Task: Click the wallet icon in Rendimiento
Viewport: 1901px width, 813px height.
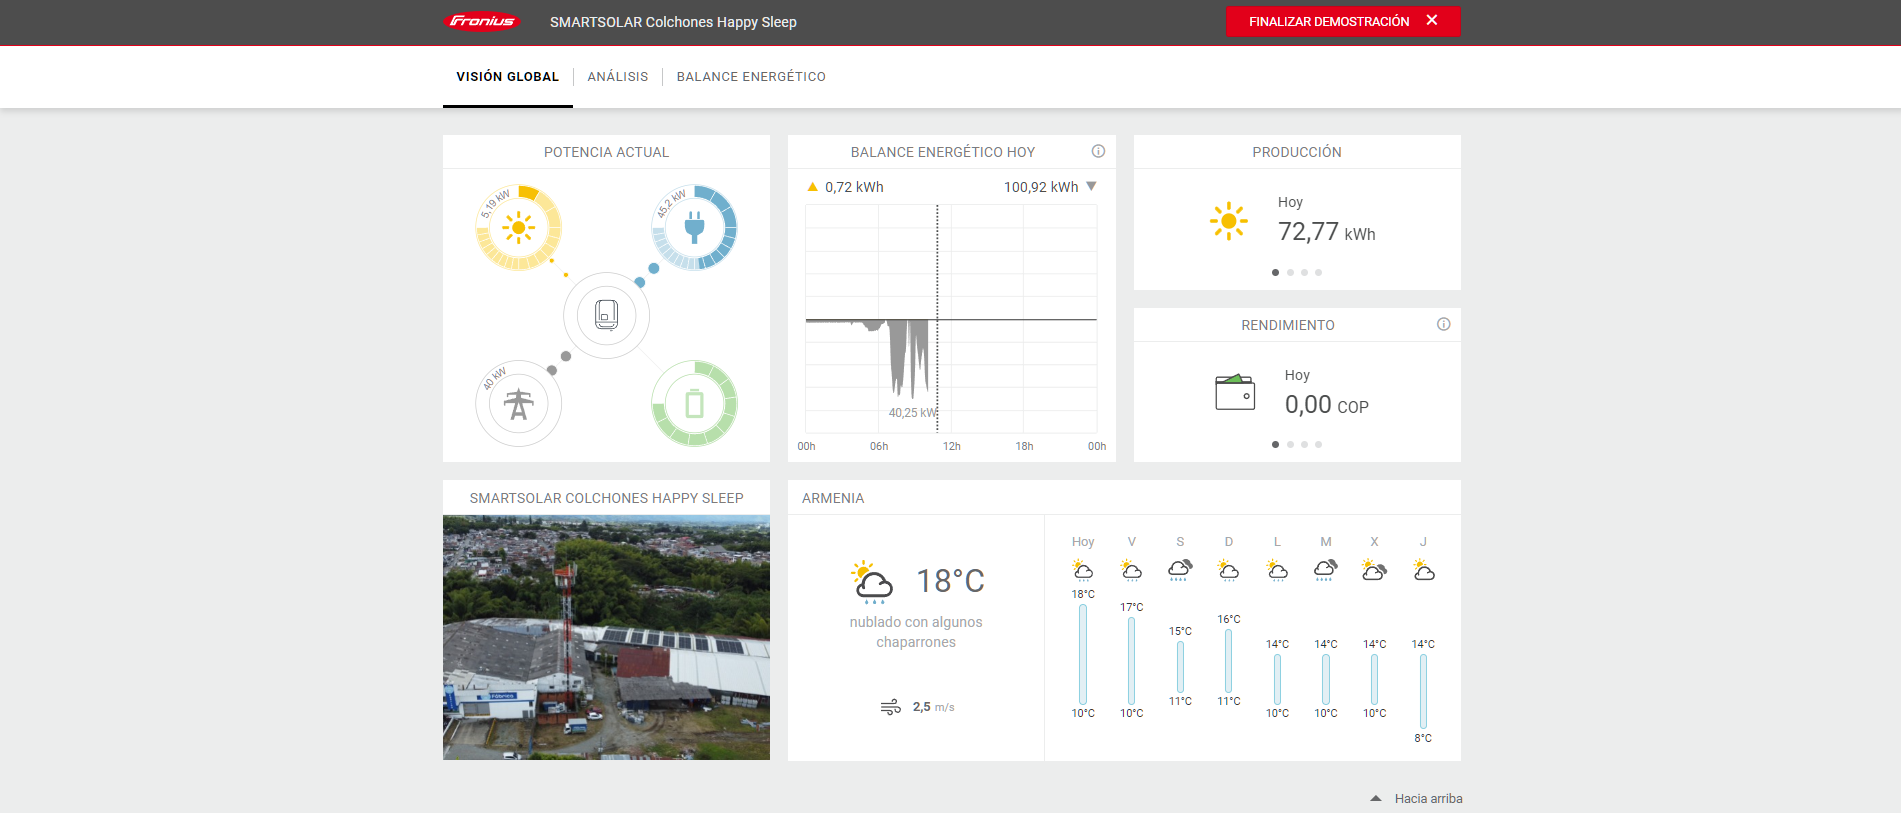Action: pos(1235,392)
